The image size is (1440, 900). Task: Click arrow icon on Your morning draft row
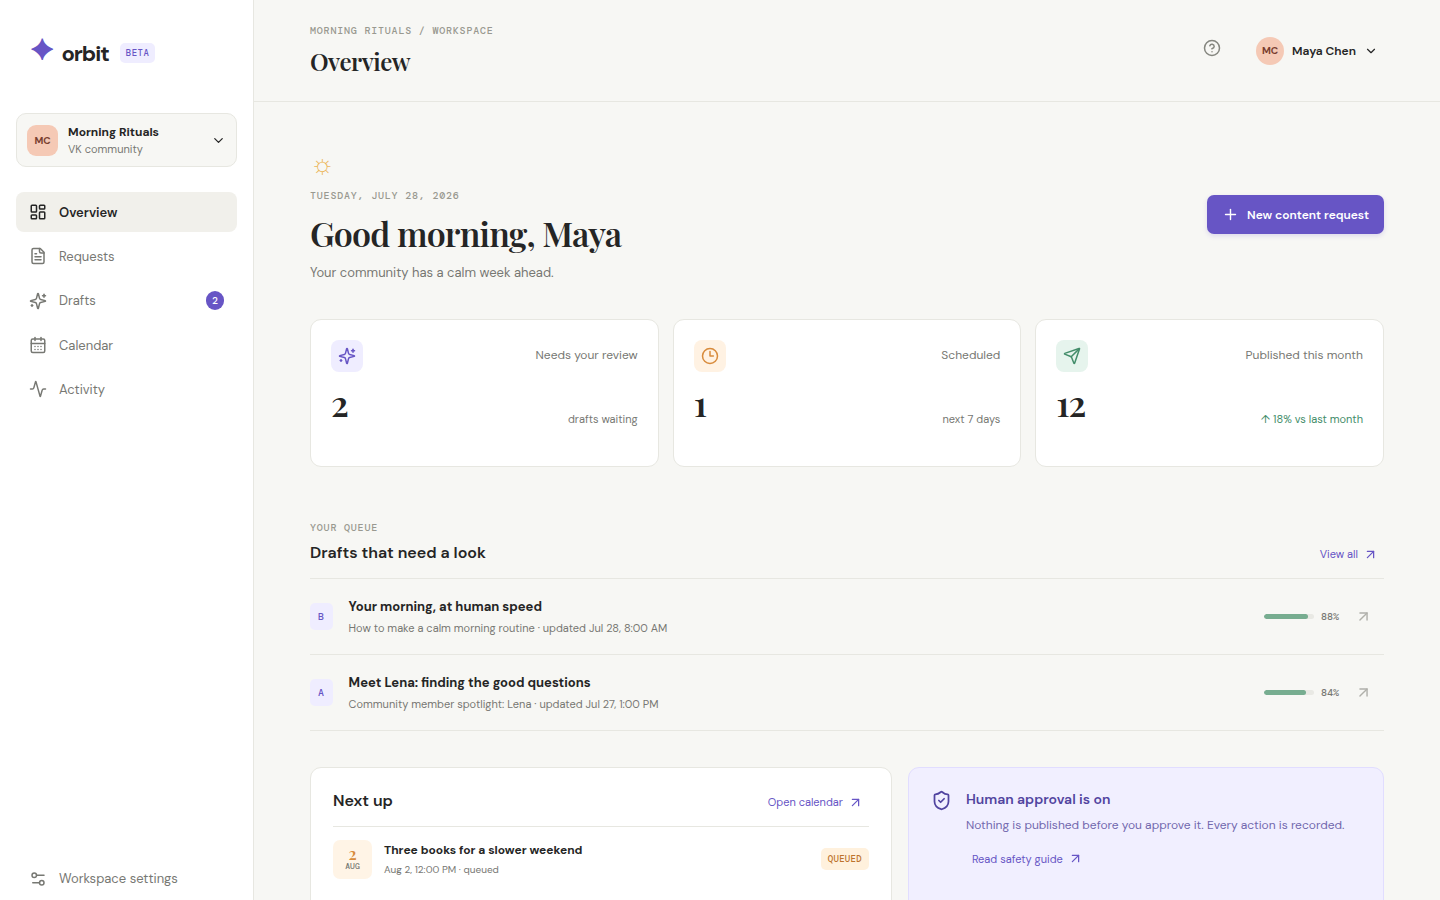coord(1363,617)
